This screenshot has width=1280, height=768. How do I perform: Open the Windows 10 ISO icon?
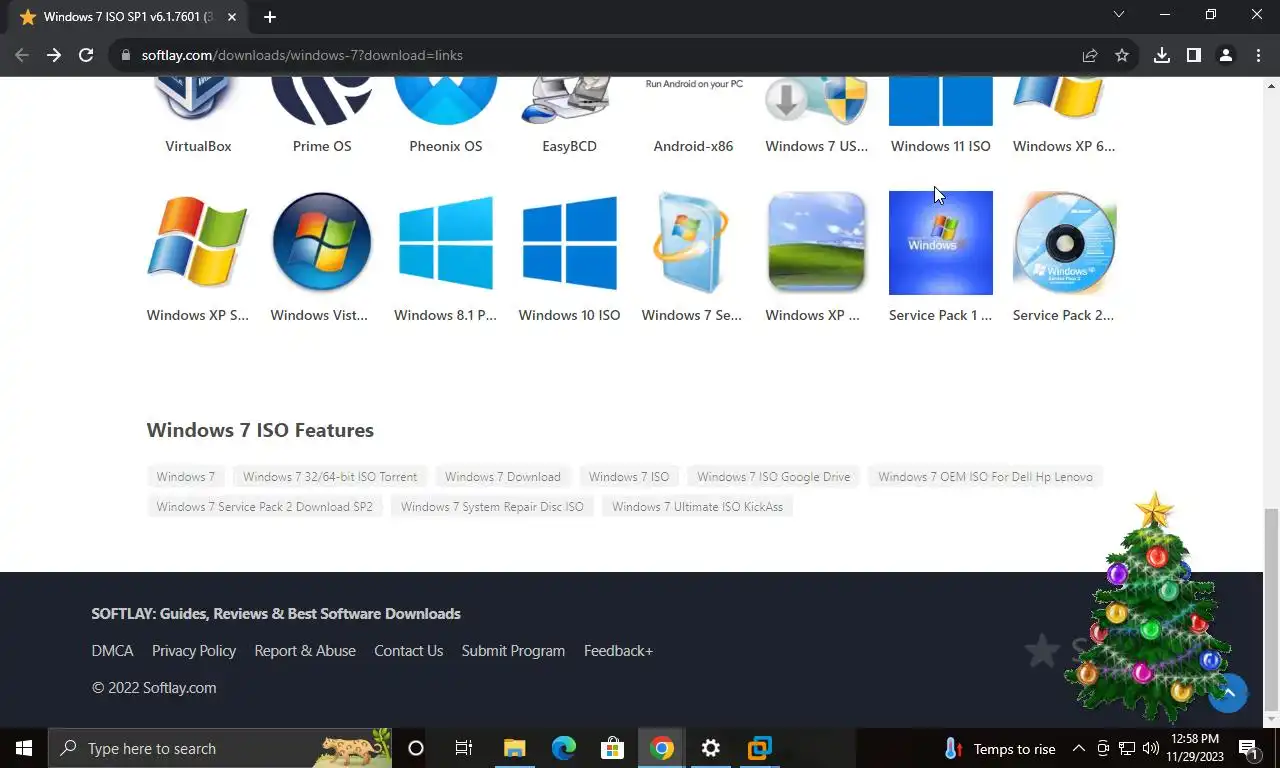pyautogui.click(x=570, y=243)
